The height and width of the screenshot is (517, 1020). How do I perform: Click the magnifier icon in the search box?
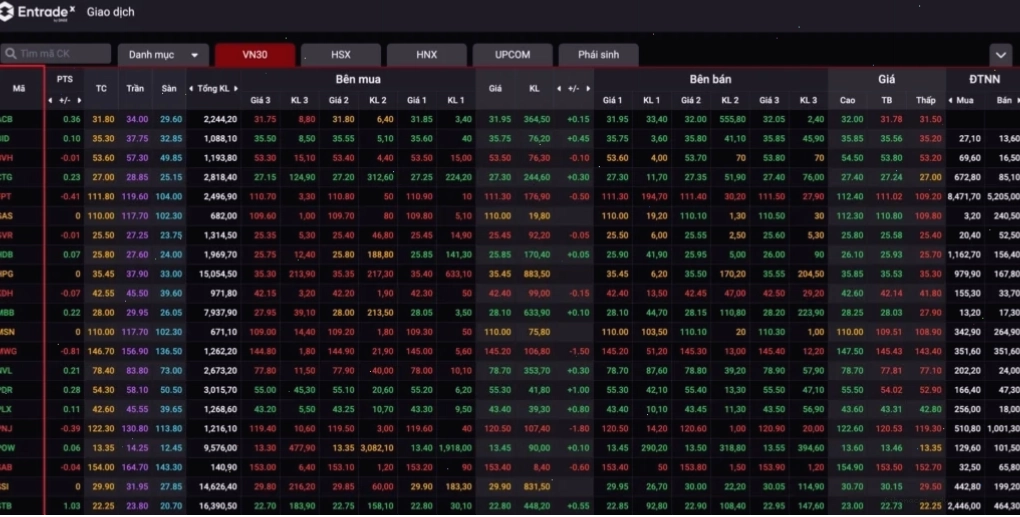coord(10,54)
